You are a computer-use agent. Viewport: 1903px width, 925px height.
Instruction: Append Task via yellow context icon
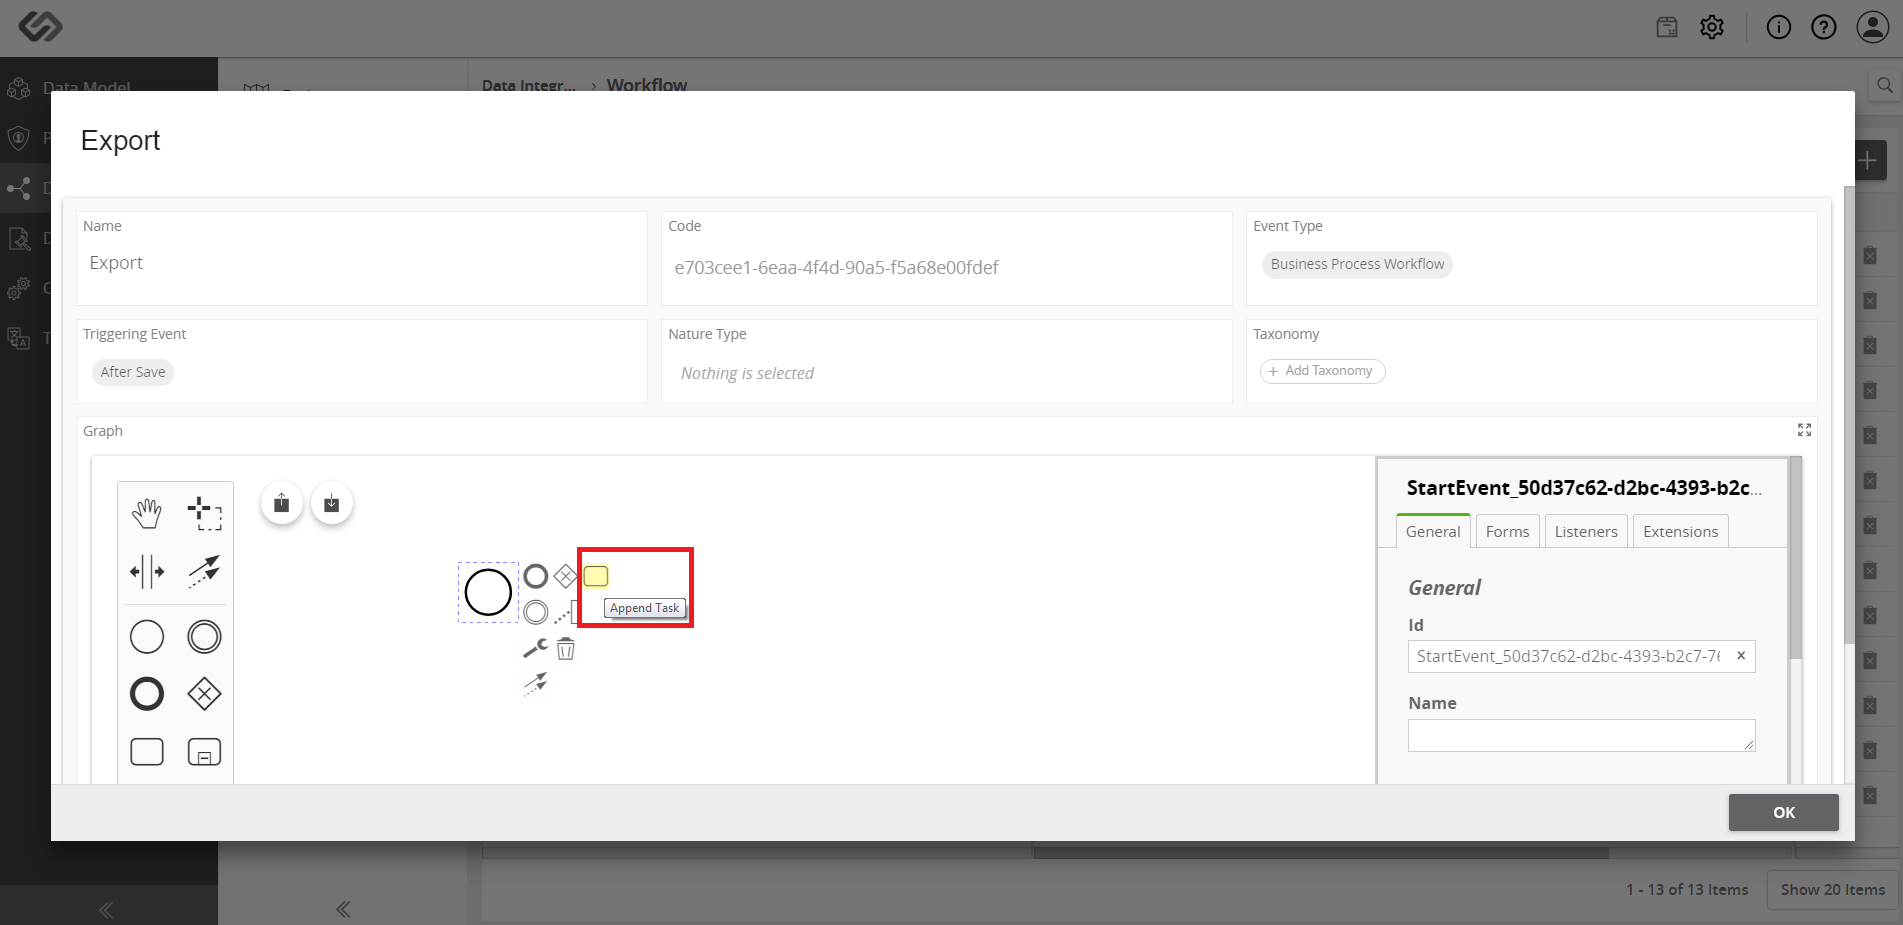point(596,576)
